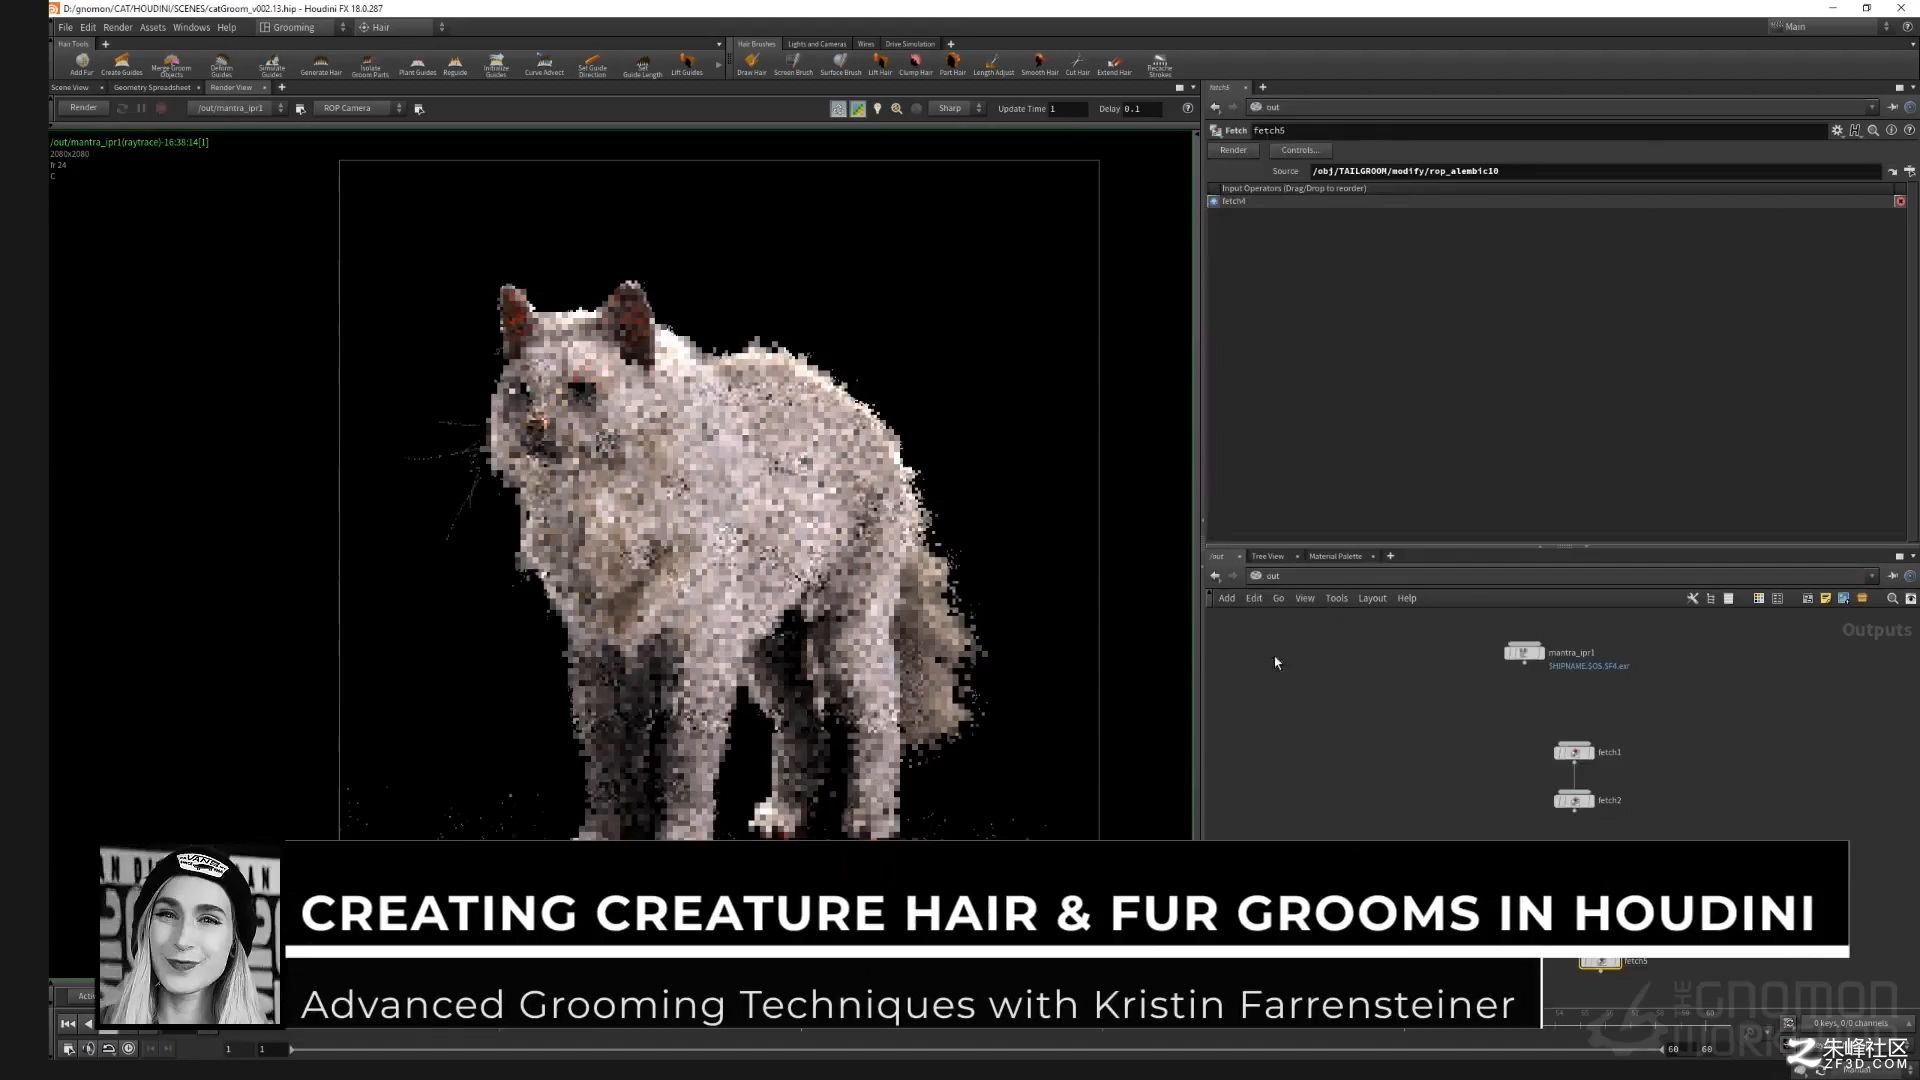Click the Update Time input field

click(x=1067, y=108)
